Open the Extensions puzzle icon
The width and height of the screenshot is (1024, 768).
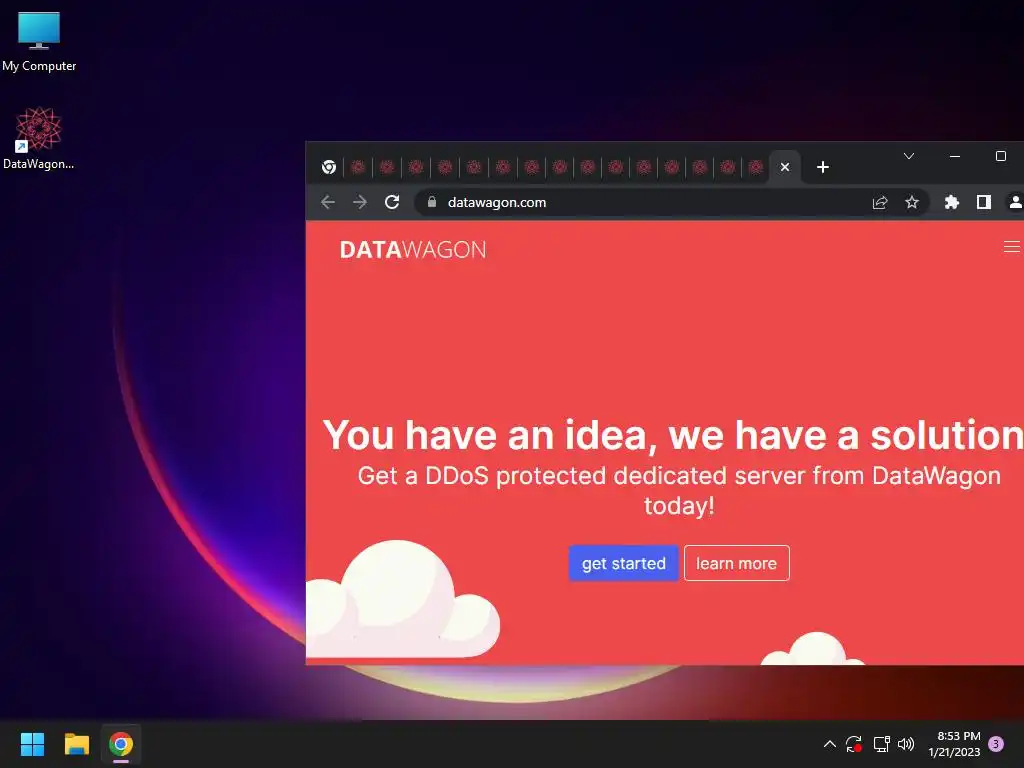pos(952,202)
